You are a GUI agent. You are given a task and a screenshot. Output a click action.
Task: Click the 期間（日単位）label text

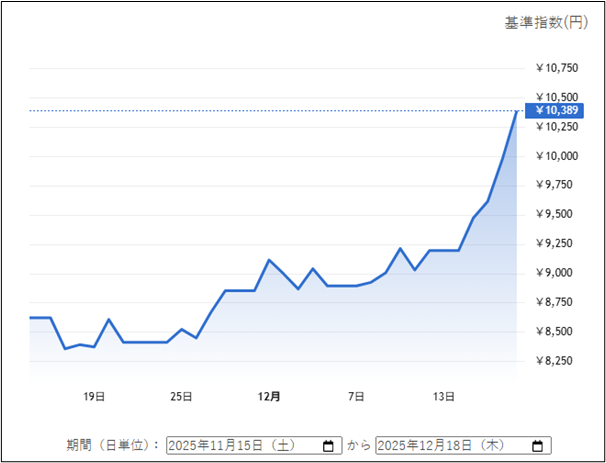(x=113, y=446)
